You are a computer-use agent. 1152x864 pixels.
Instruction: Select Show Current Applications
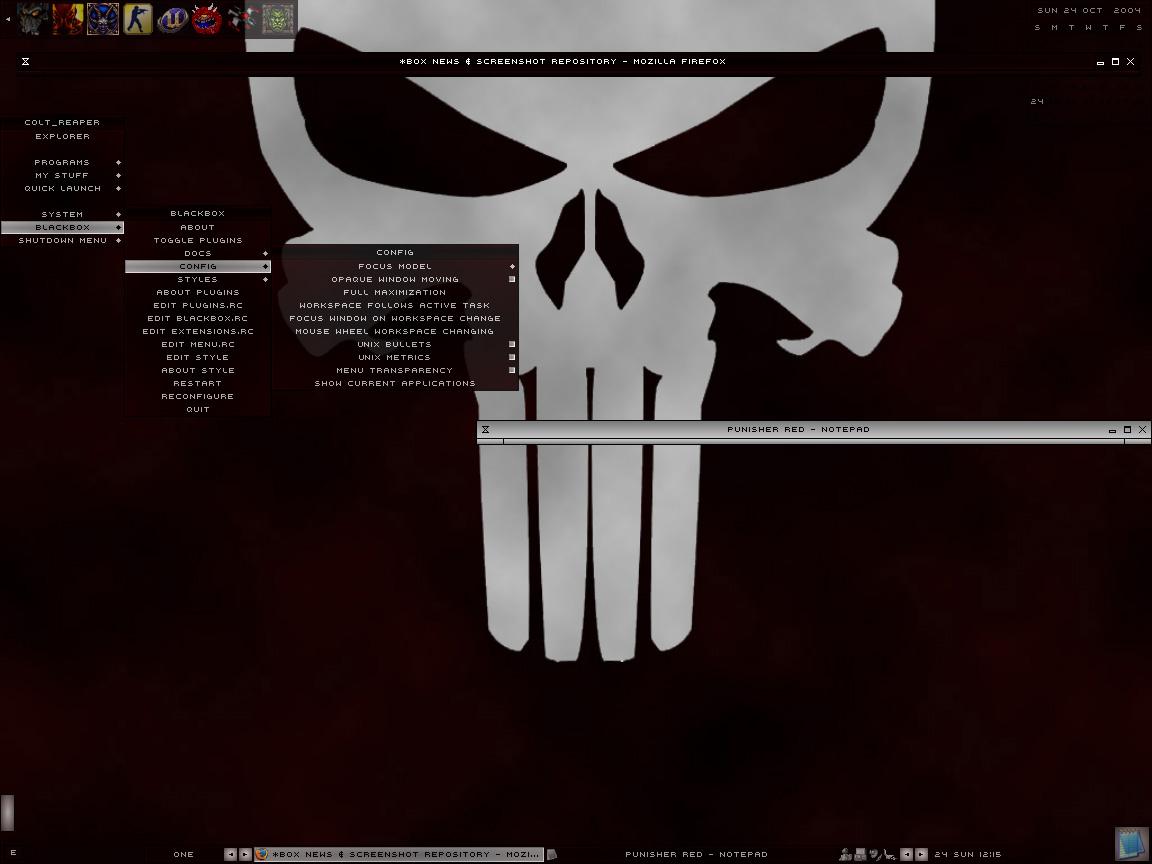click(395, 384)
